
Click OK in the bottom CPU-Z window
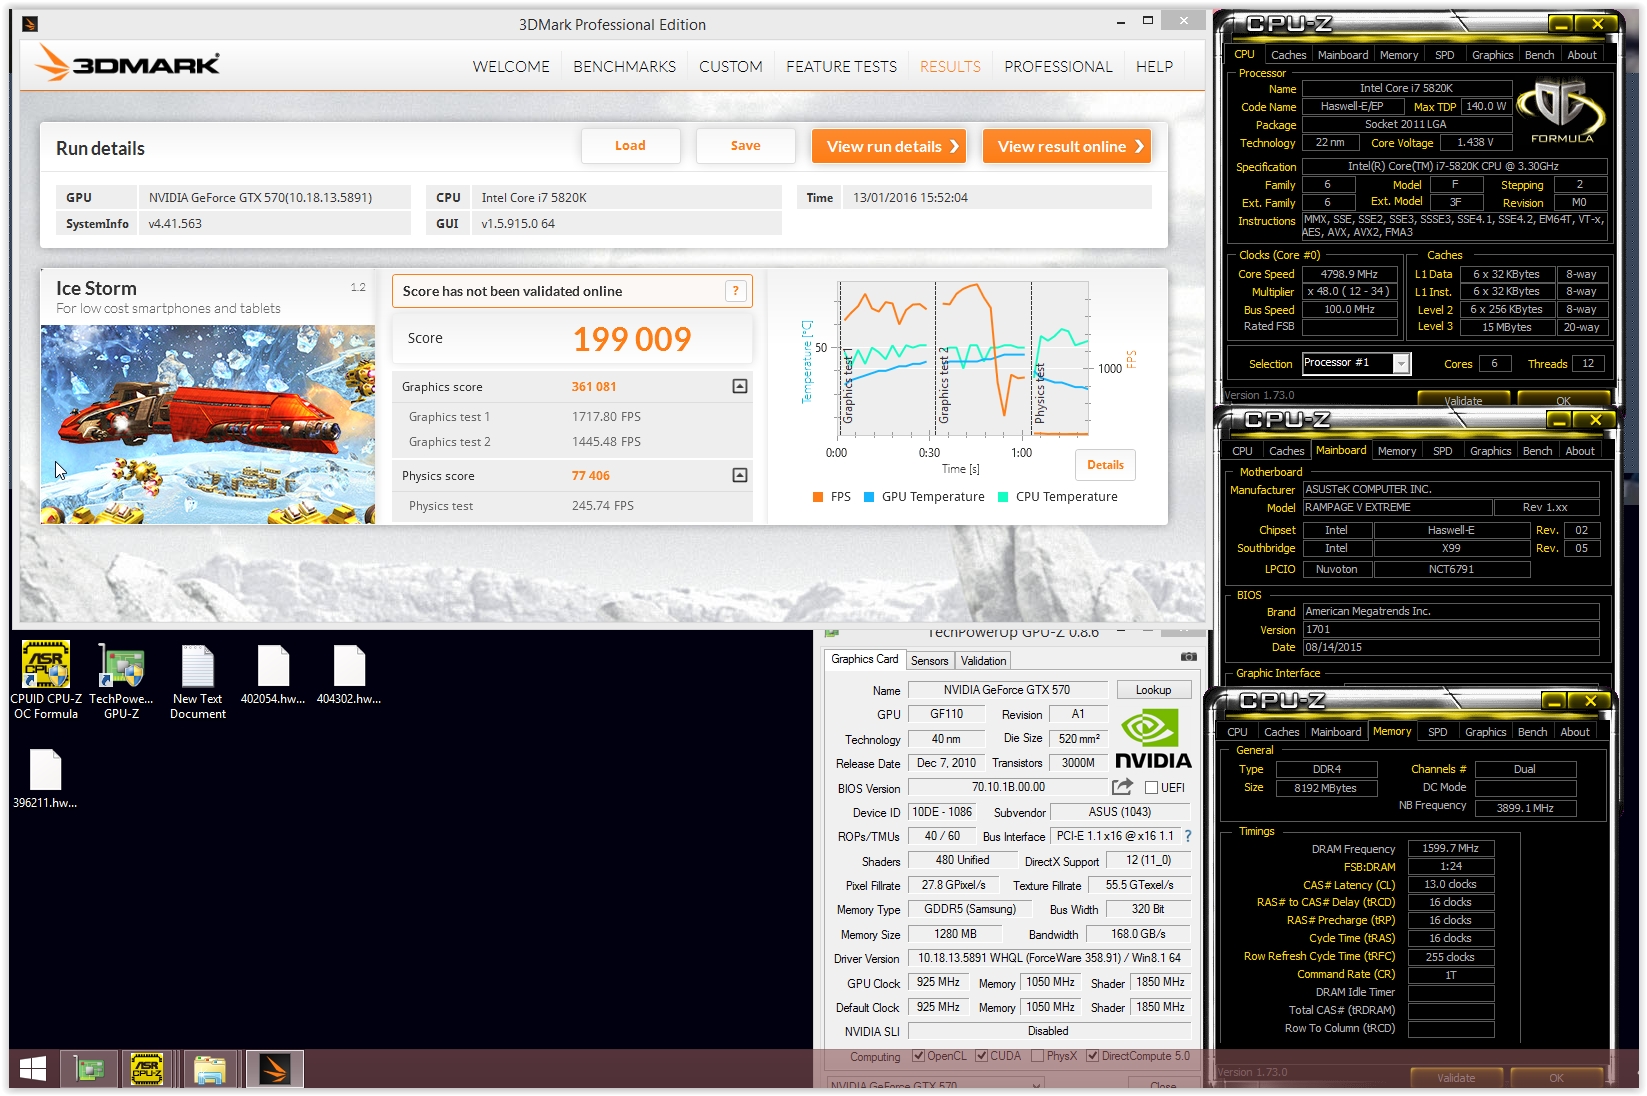(x=1556, y=1078)
